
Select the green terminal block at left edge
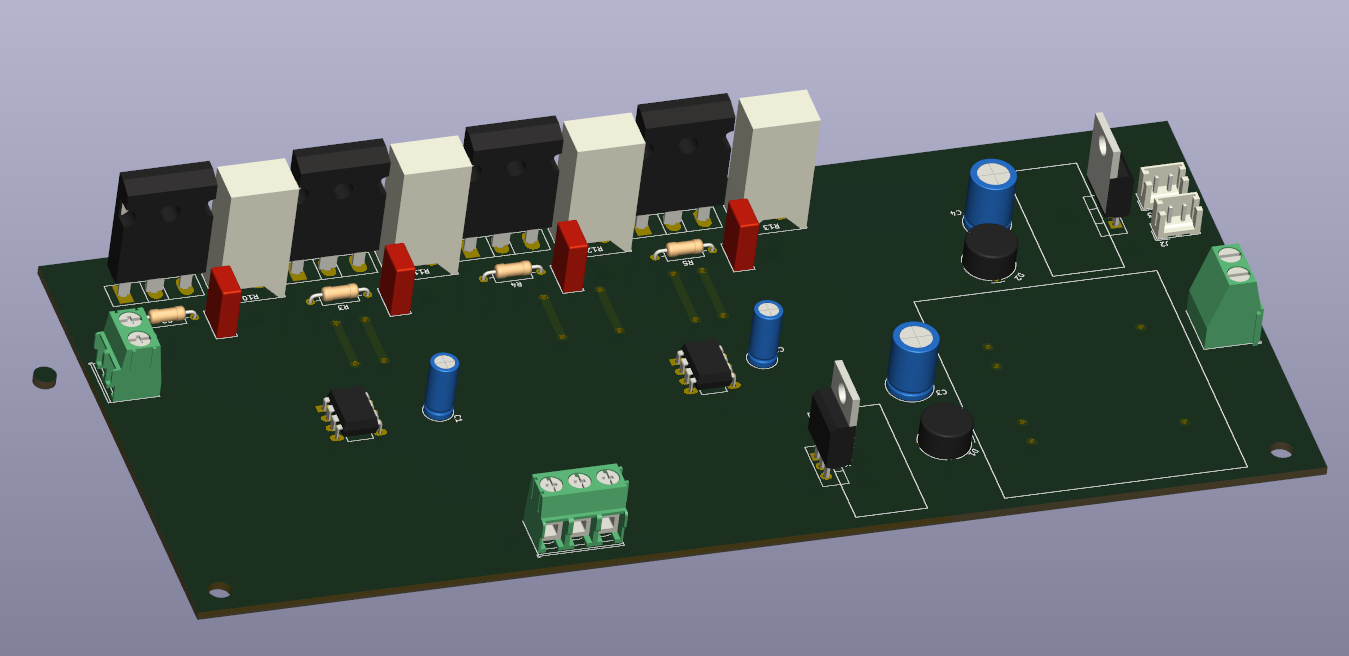pos(131,355)
